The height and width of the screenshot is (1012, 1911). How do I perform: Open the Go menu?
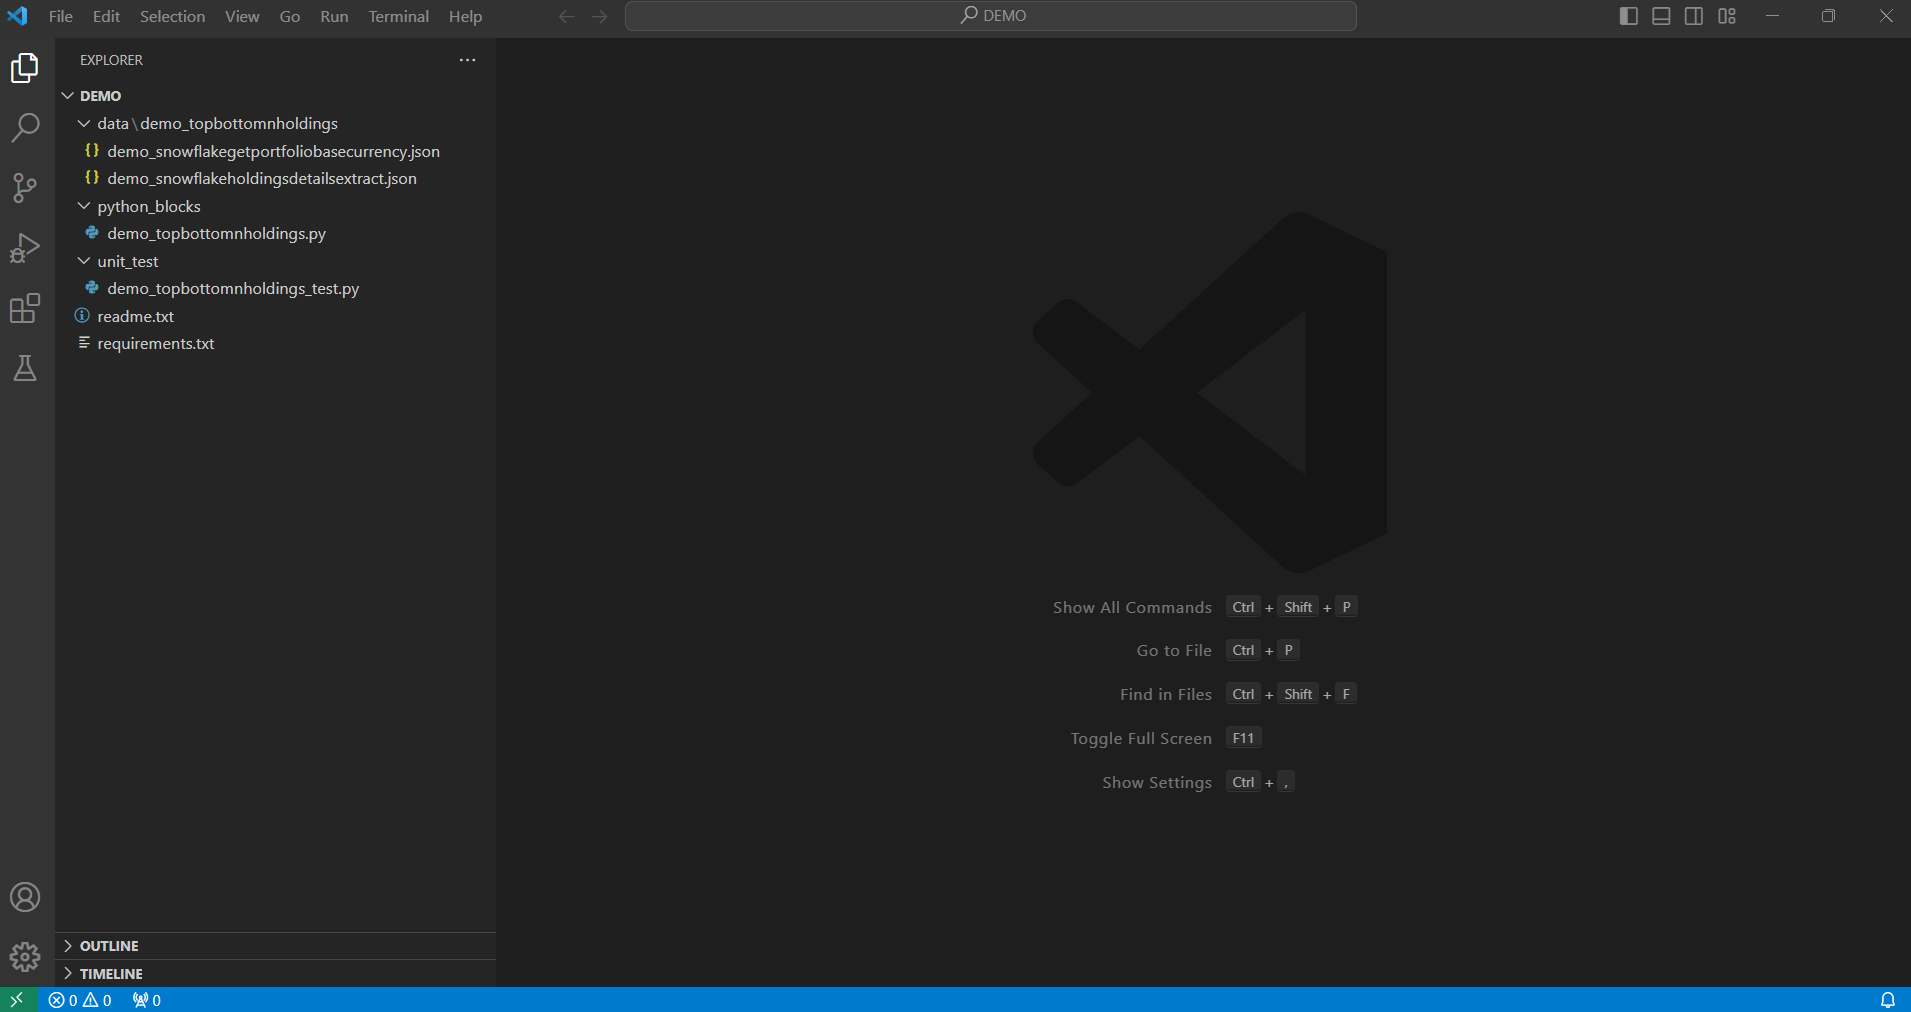[290, 16]
